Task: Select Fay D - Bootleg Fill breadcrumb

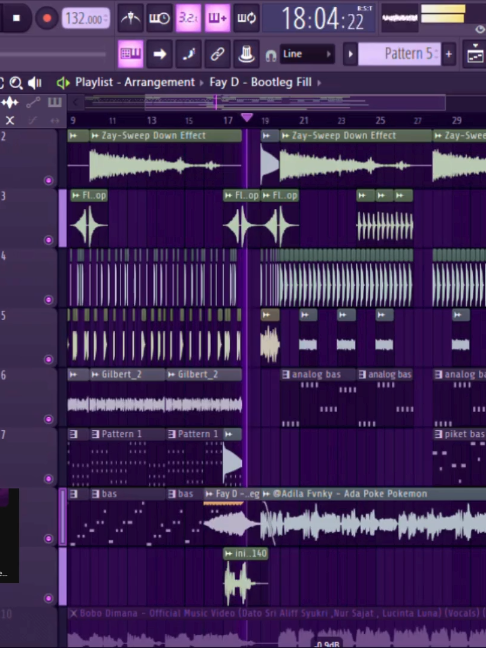Action: (x=260, y=82)
